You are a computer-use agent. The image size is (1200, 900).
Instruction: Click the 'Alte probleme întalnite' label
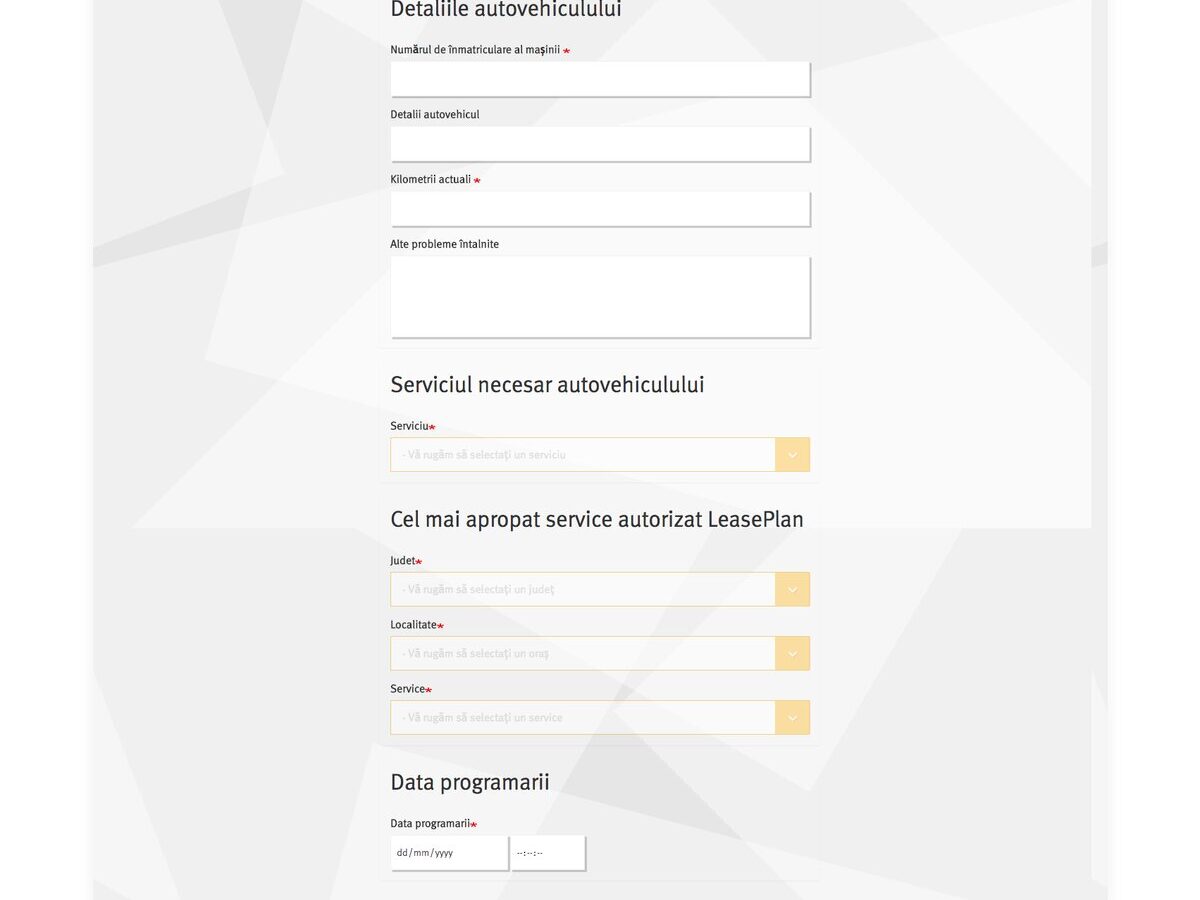(x=444, y=244)
